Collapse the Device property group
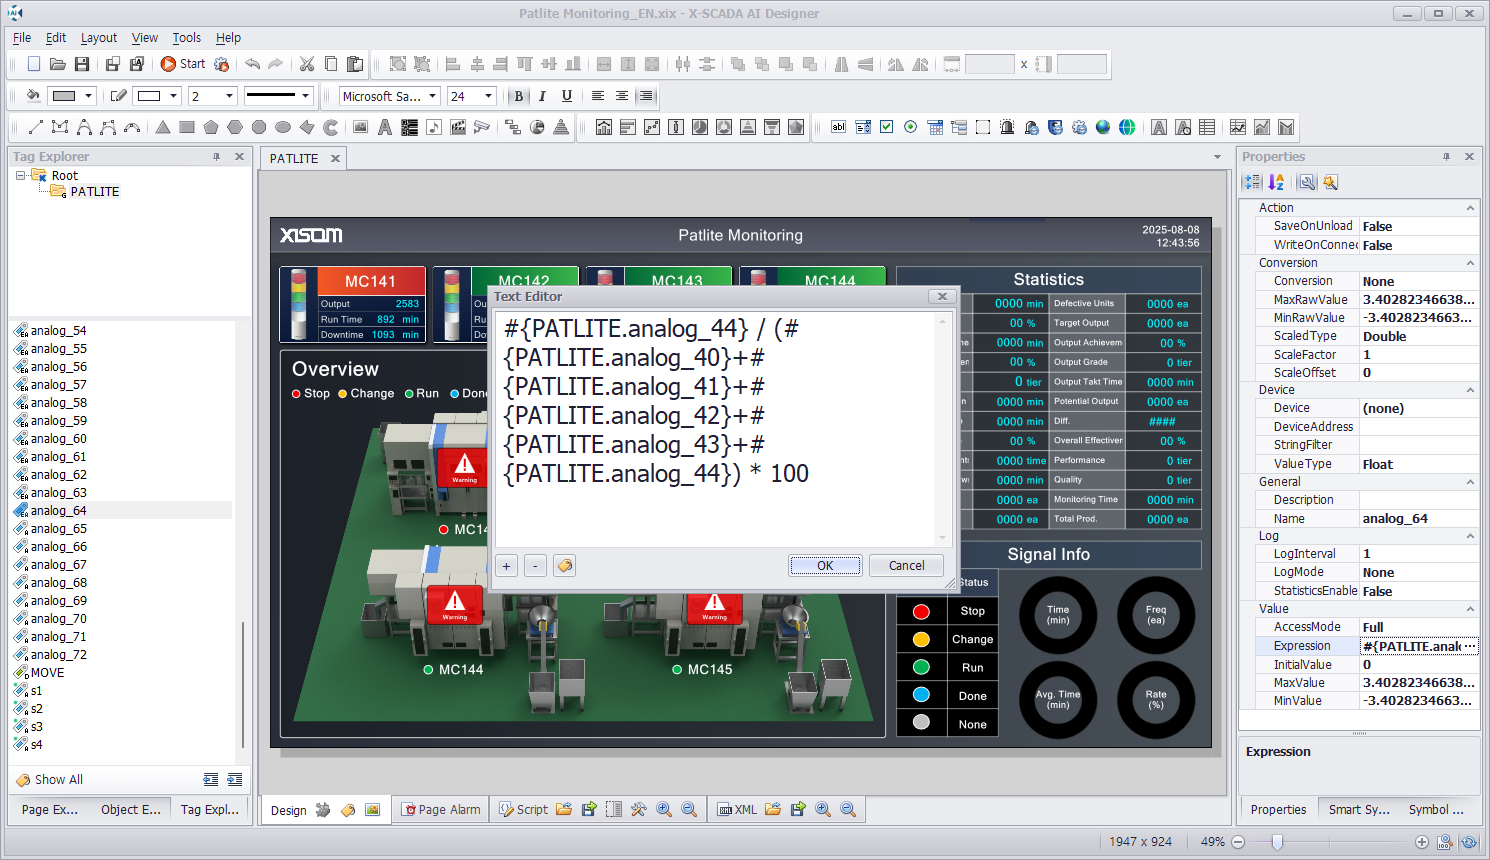This screenshot has width=1490, height=860. (x=1470, y=390)
